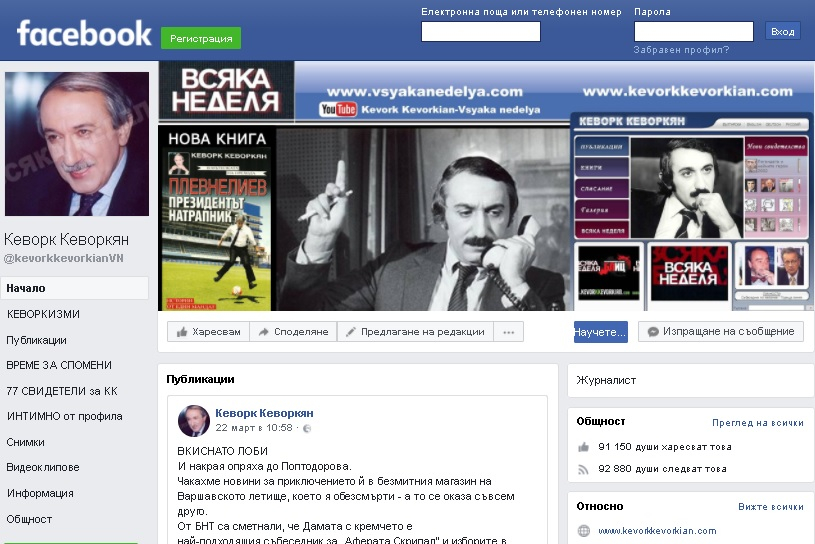Click the Журналист category text
Viewport: 815px width, 544px height.
(606, 380)
